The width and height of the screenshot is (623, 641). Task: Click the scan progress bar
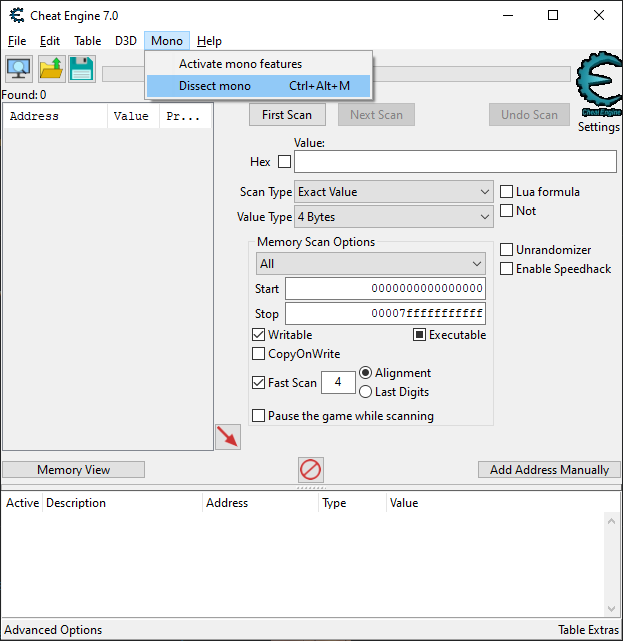(336, 74)
